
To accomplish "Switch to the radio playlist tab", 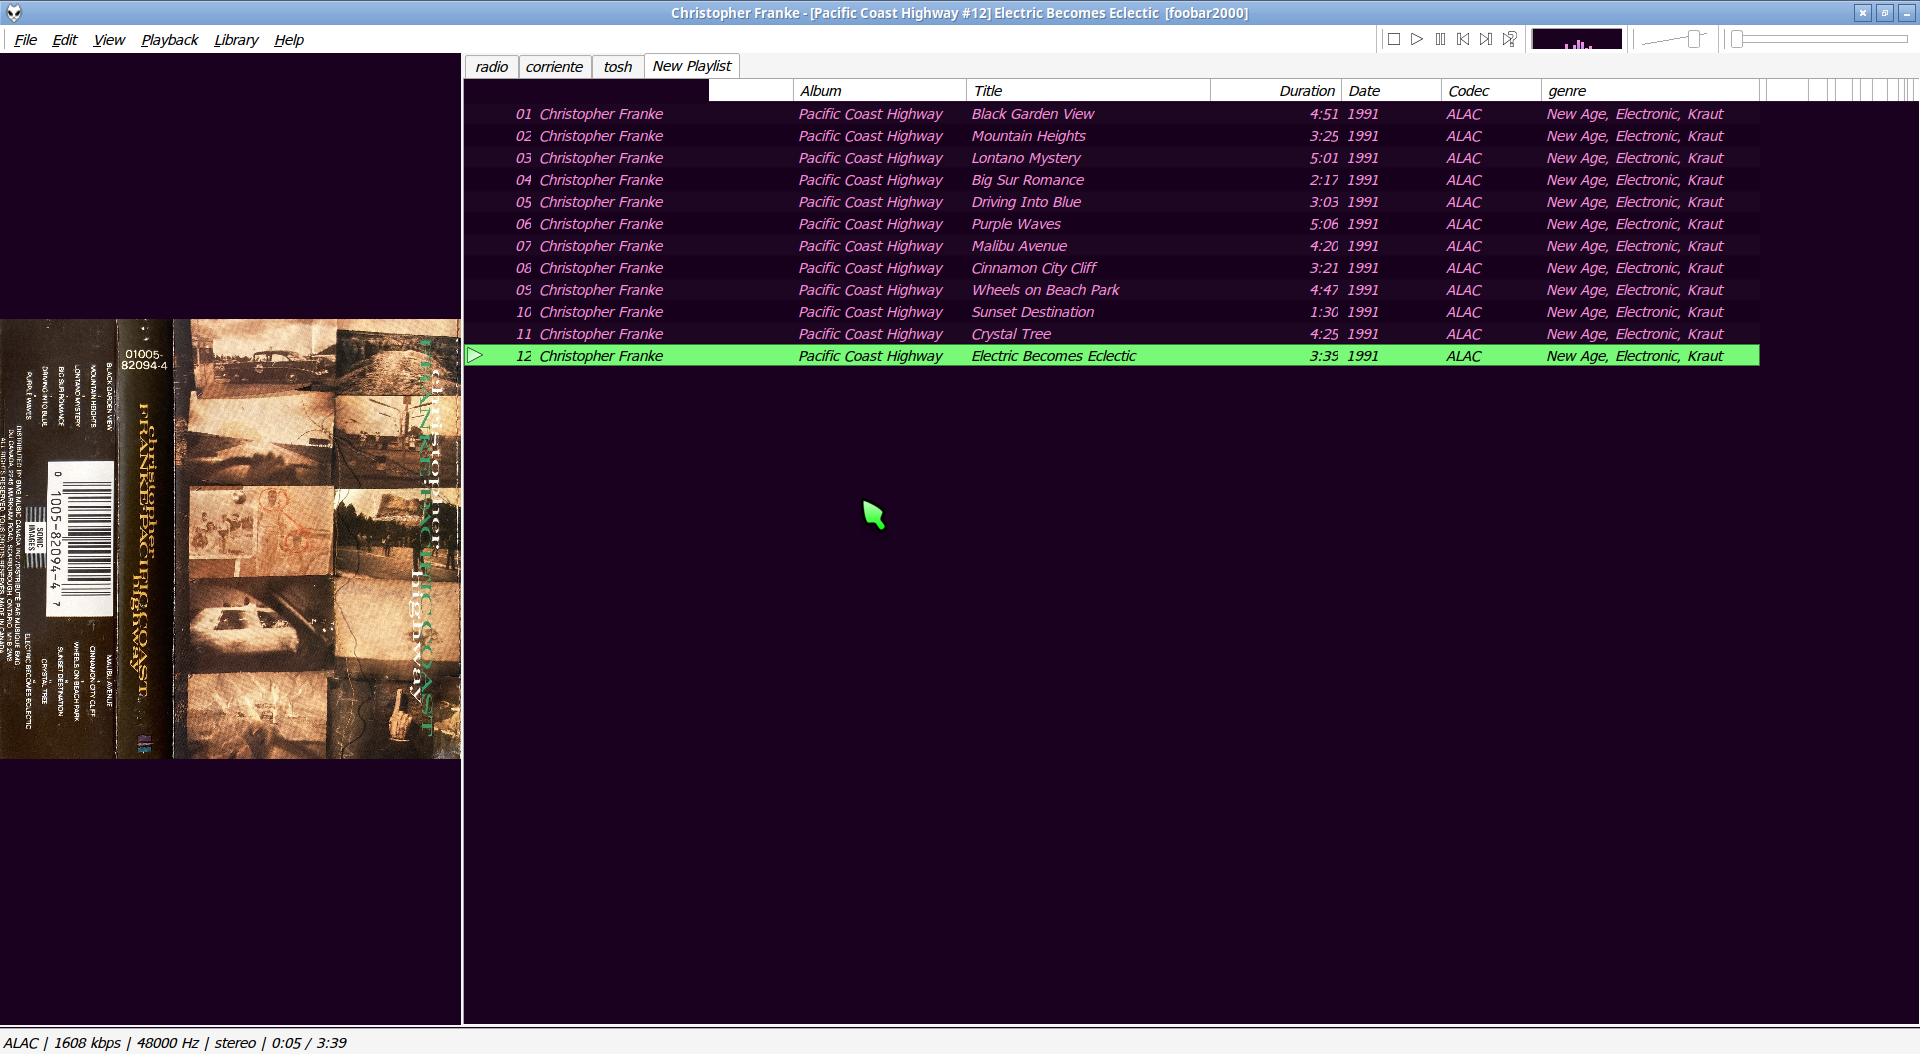I will pyautogui.click(x=492, y=67).
